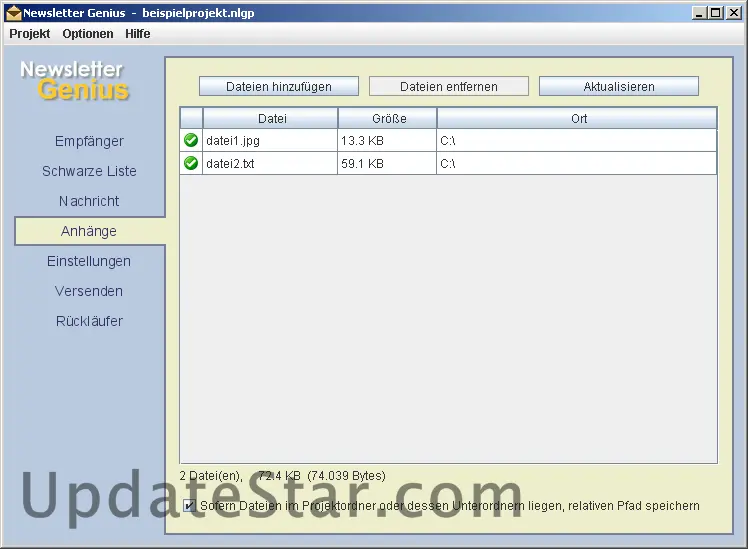
Task: Show the Rückläufer section
Action: 89,321
